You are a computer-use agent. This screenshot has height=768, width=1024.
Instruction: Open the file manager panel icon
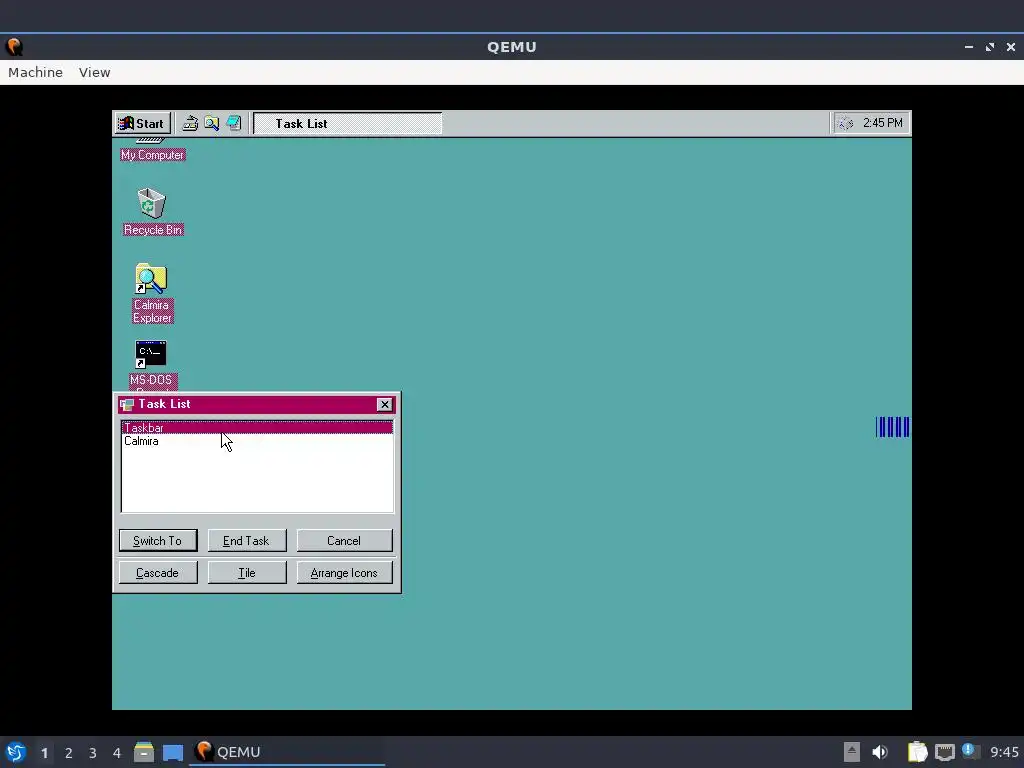144,752
